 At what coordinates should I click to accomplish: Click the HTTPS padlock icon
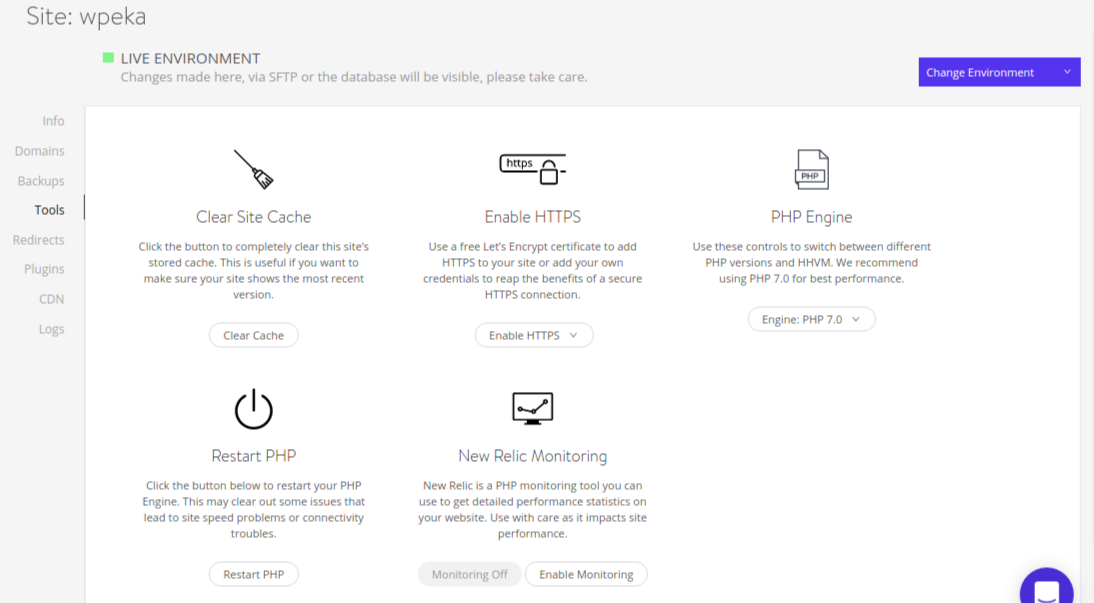[x=533, y=167]
